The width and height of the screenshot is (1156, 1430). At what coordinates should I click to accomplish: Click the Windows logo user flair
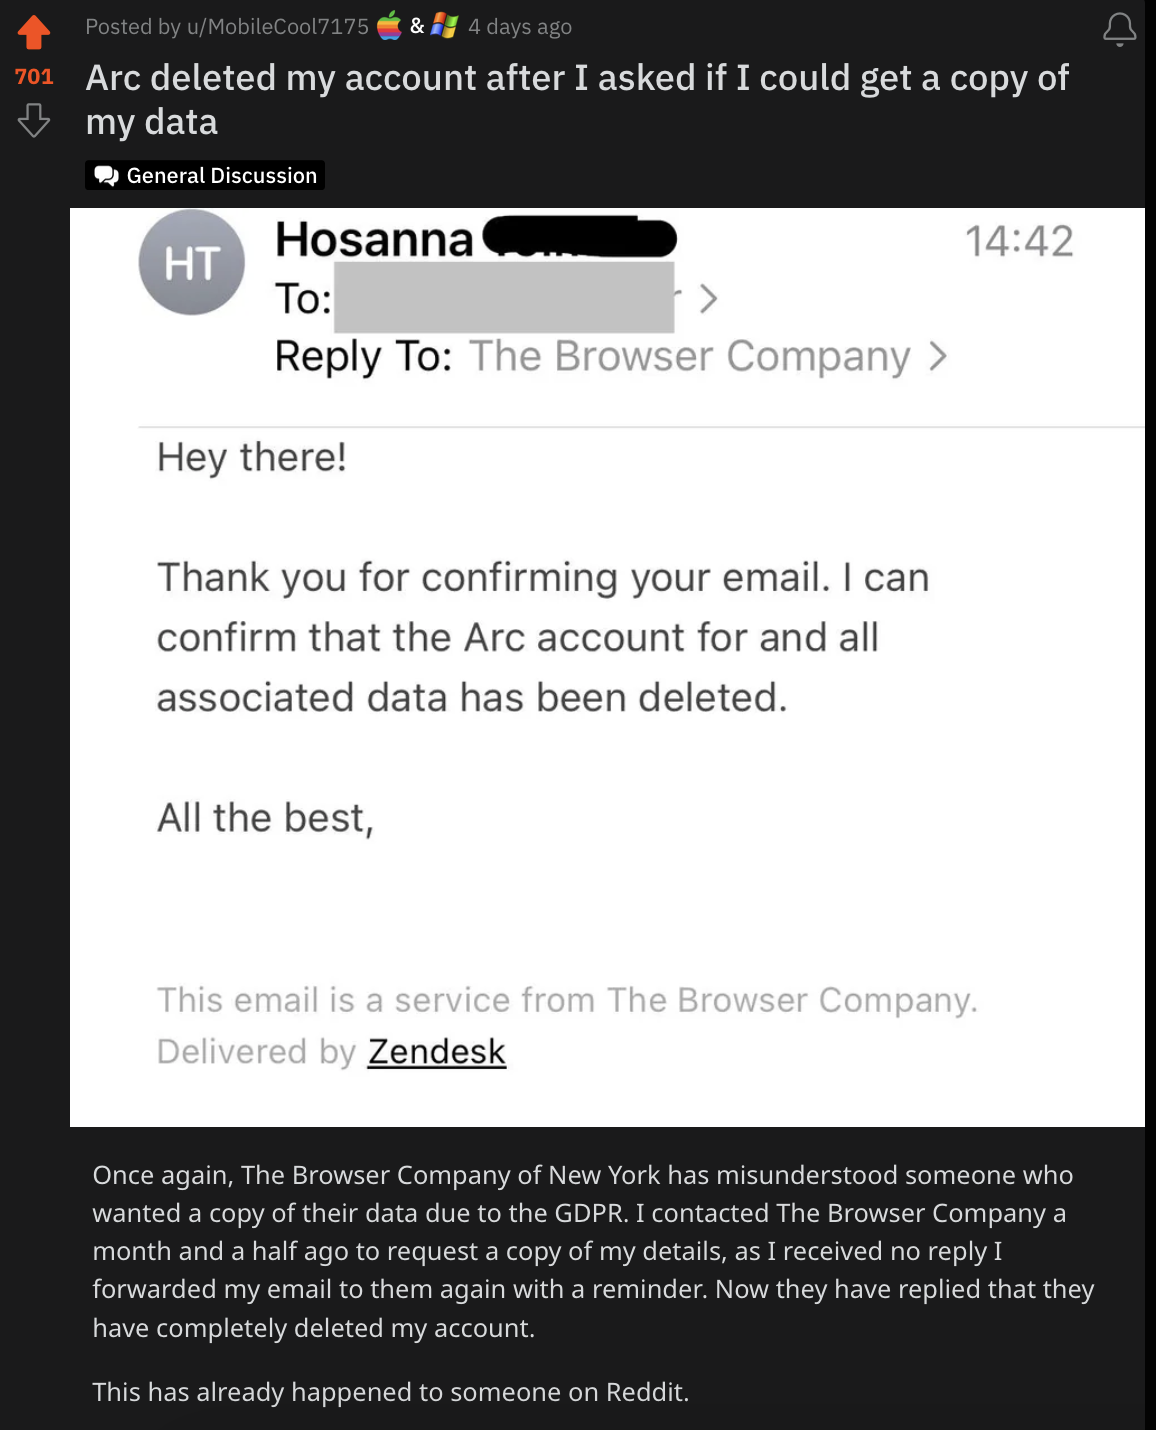point(444,26)
